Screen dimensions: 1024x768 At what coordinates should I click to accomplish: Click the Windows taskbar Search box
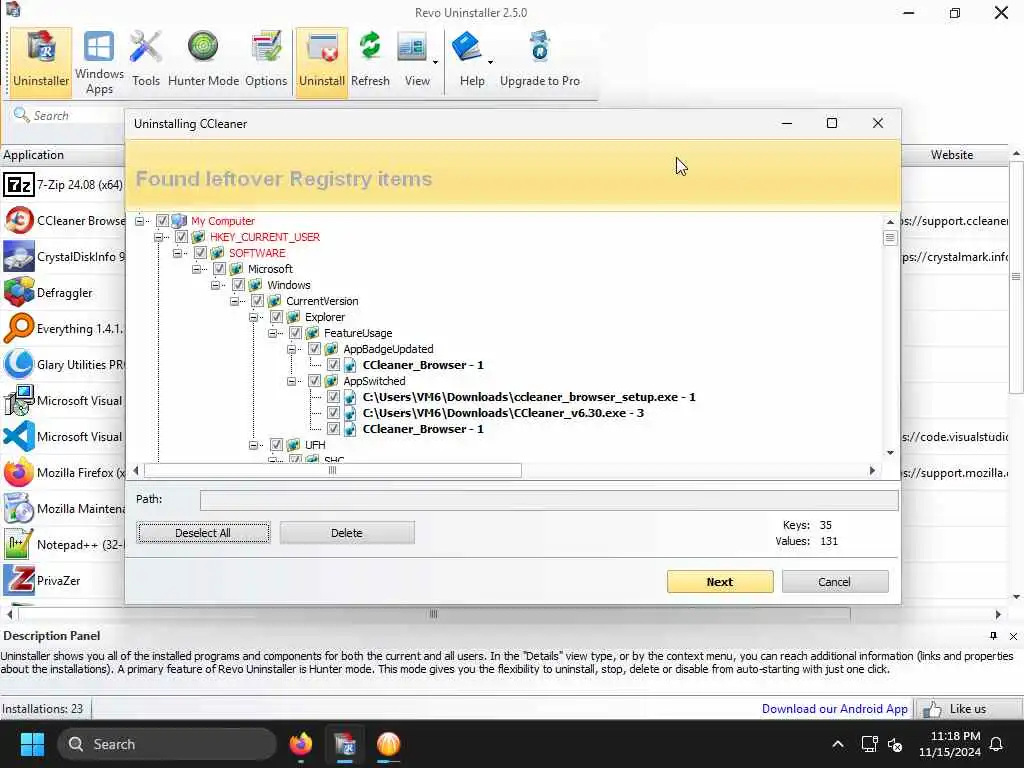click(167, 744)
